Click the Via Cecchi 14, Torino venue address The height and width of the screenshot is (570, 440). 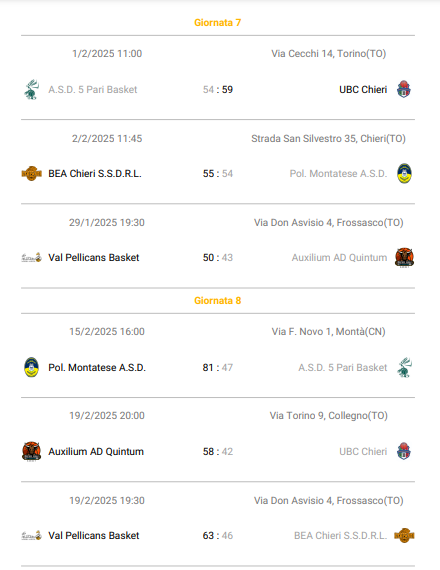coord(329,53)
